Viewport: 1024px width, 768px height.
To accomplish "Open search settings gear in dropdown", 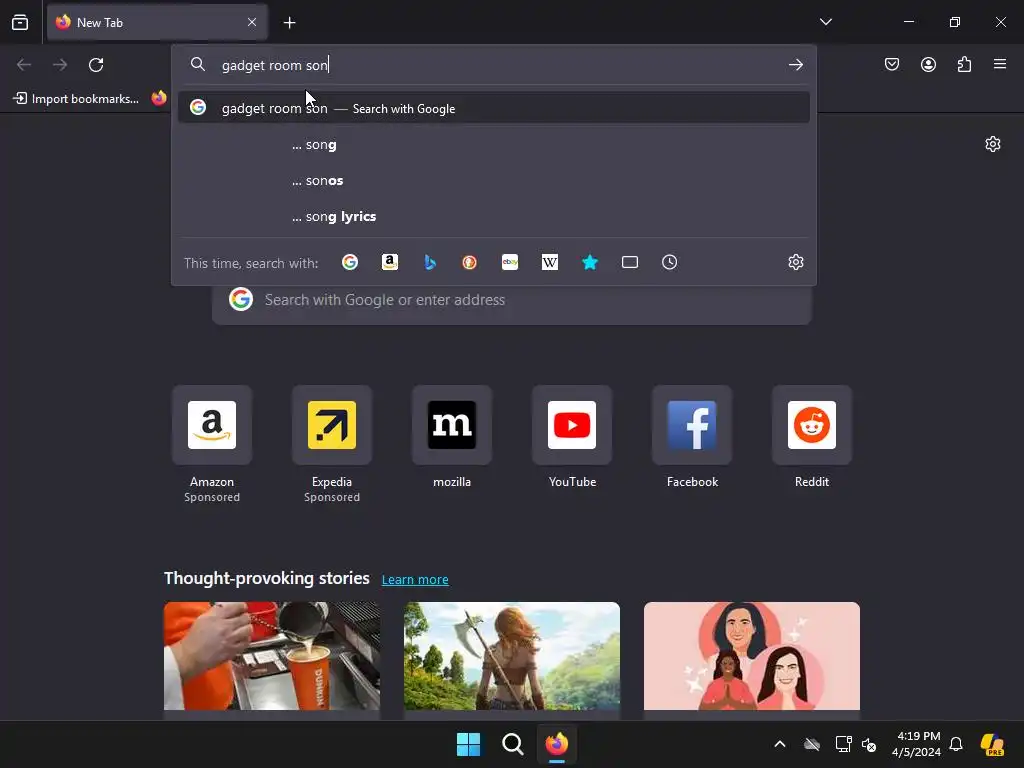I will (x=795, y=263).
